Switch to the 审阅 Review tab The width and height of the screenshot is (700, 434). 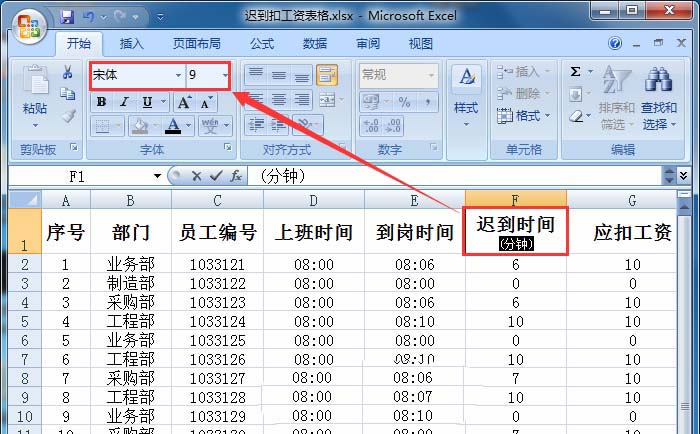(x=368, y=44)
